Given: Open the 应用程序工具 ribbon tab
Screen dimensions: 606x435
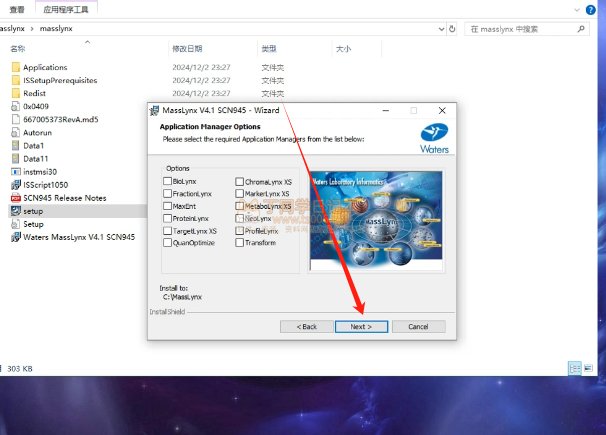Looking at the screenshot, I should click(x=66, y=10).
